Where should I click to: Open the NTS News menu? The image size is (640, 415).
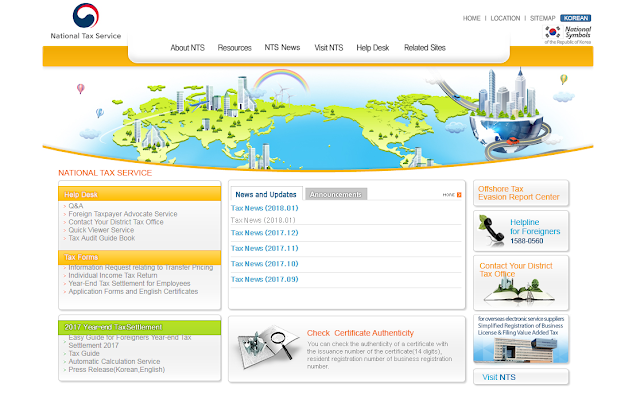282,47
